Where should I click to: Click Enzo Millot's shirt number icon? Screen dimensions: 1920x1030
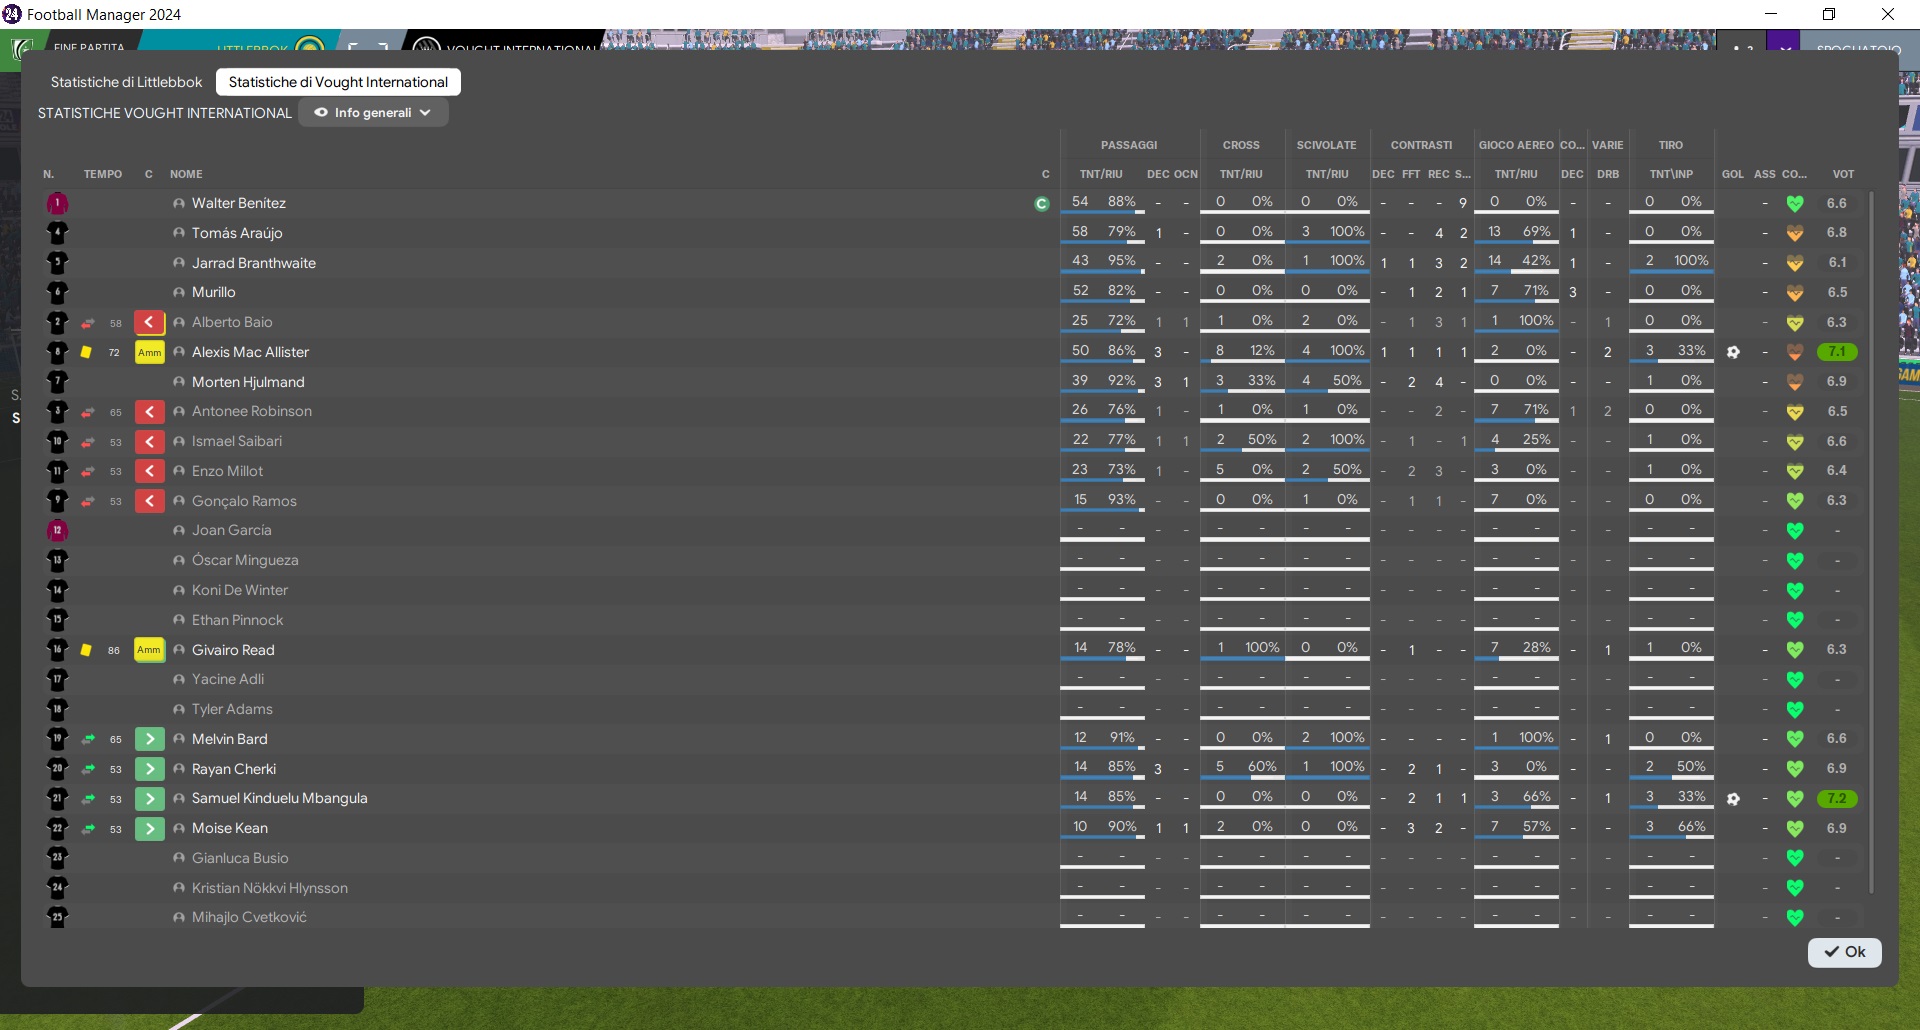point(57,471)
